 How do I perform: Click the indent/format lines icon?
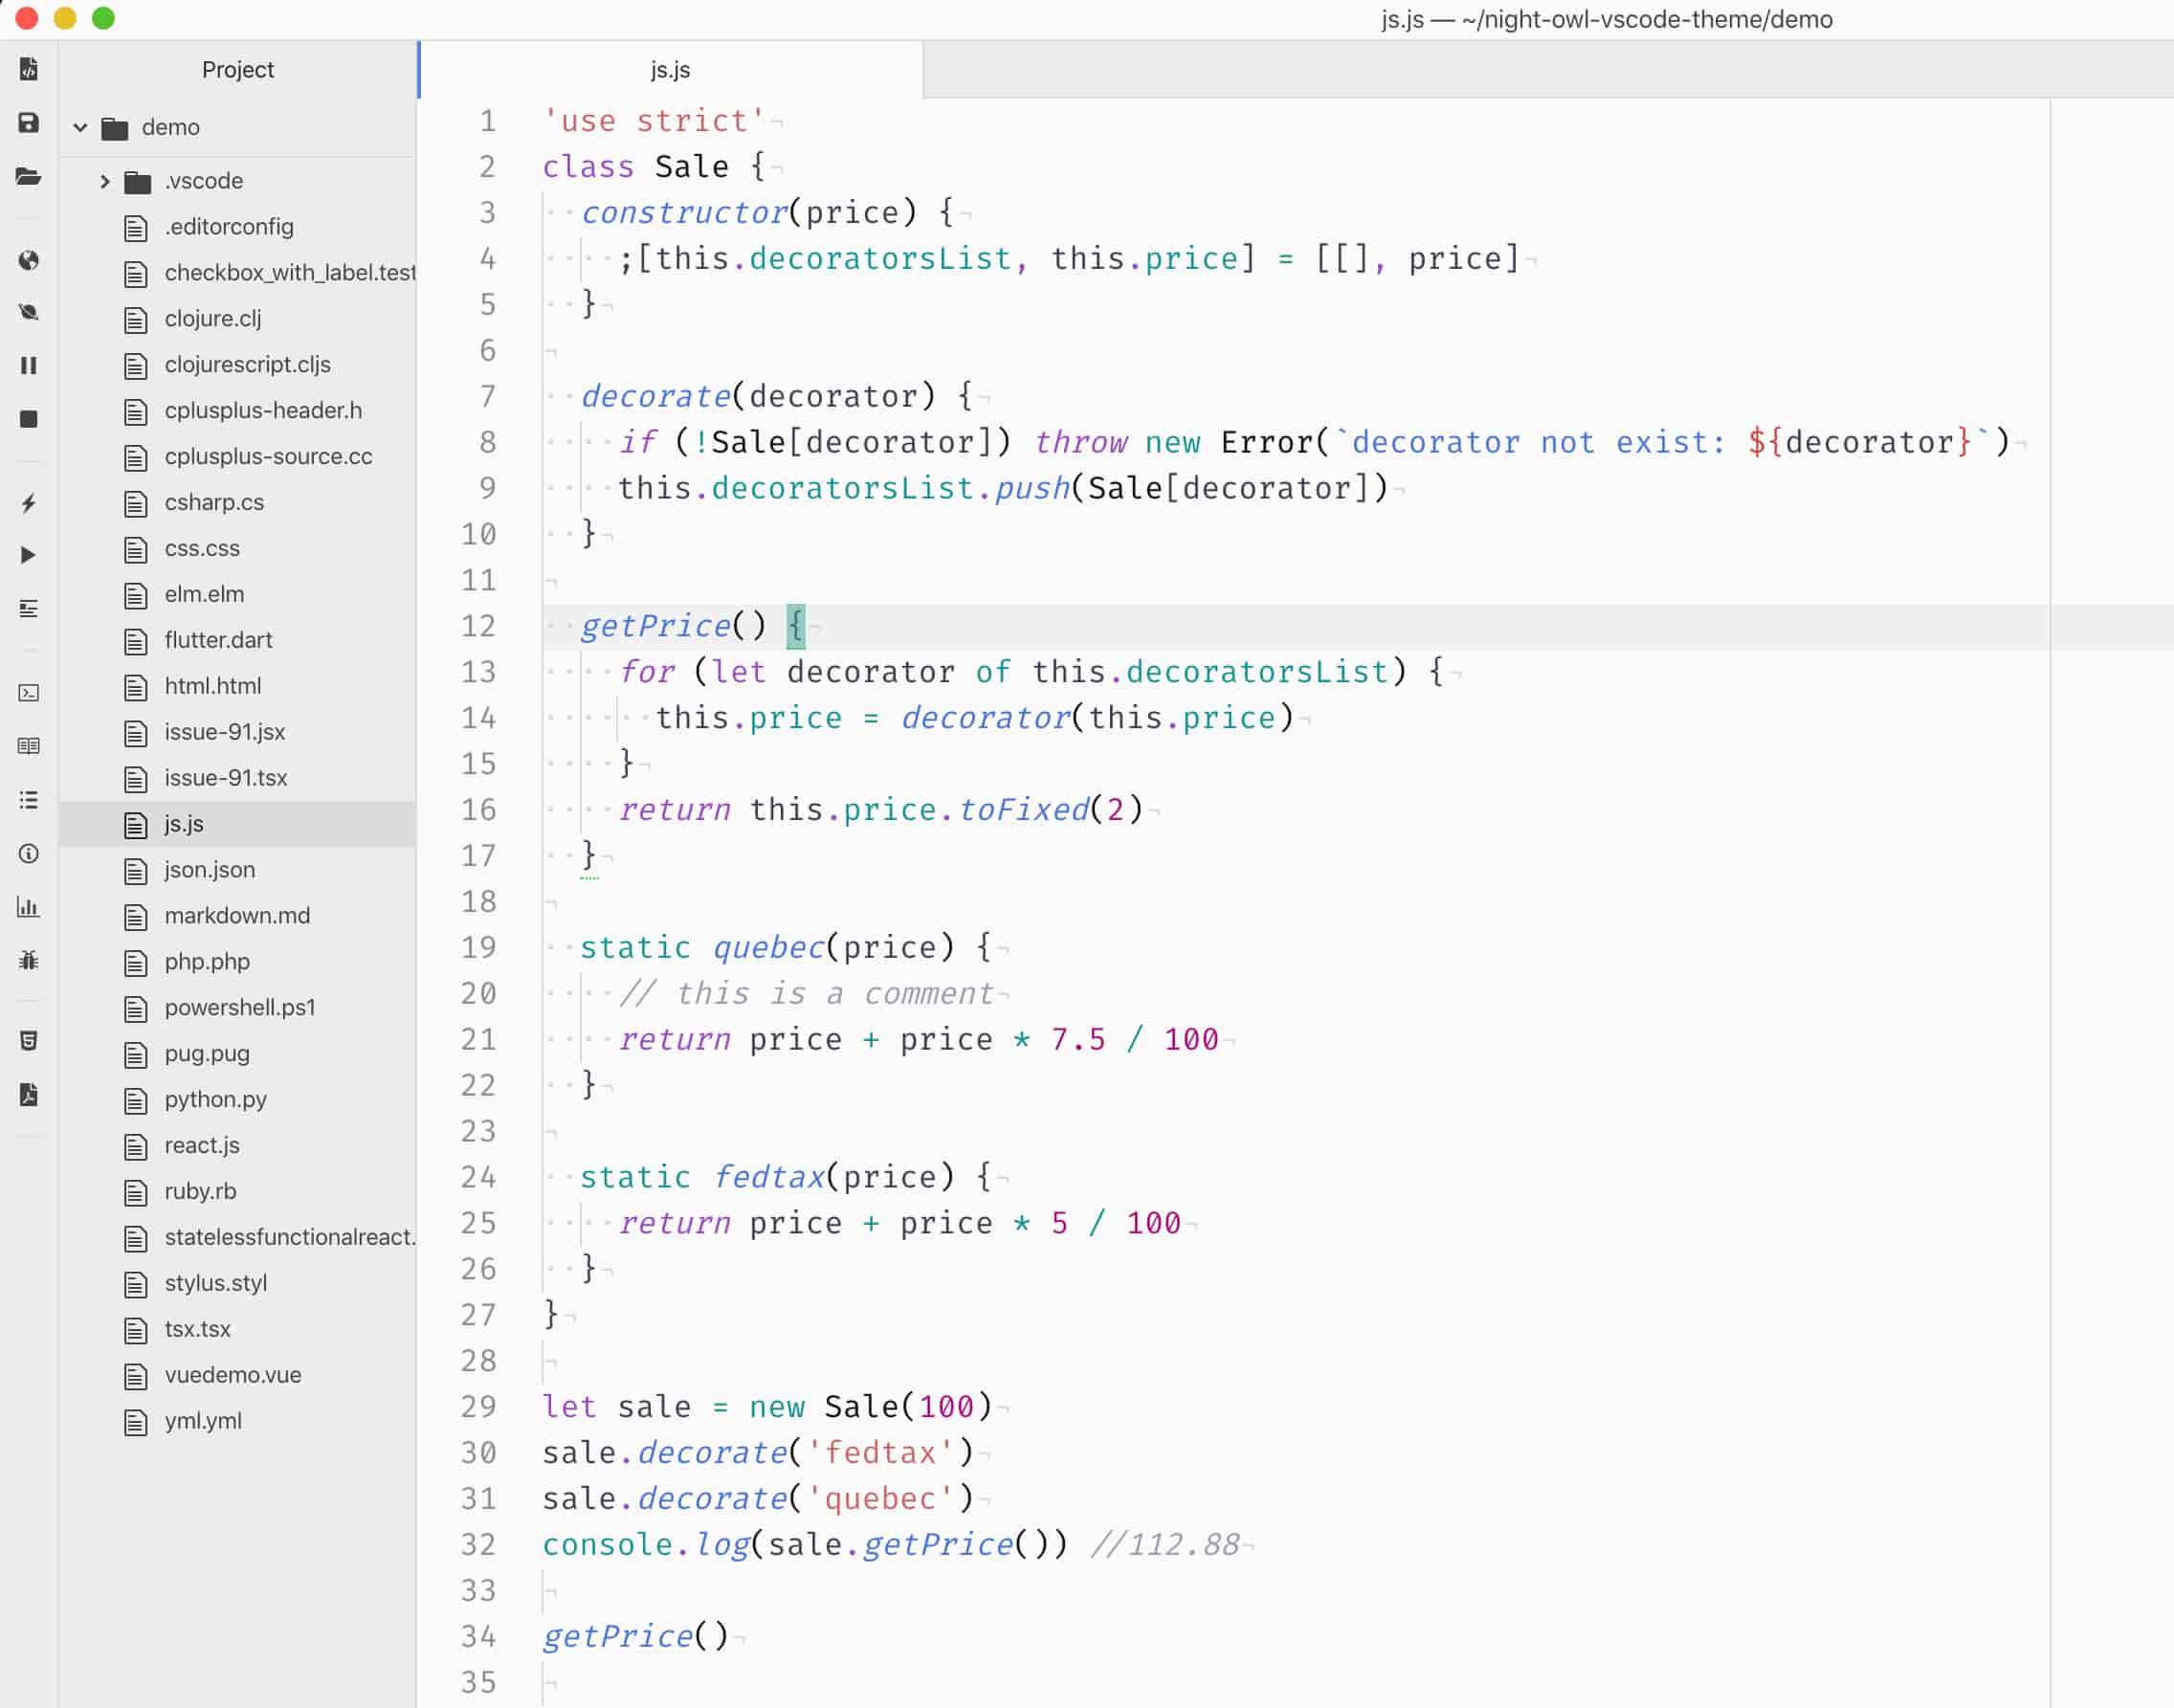tap(28, 608)
